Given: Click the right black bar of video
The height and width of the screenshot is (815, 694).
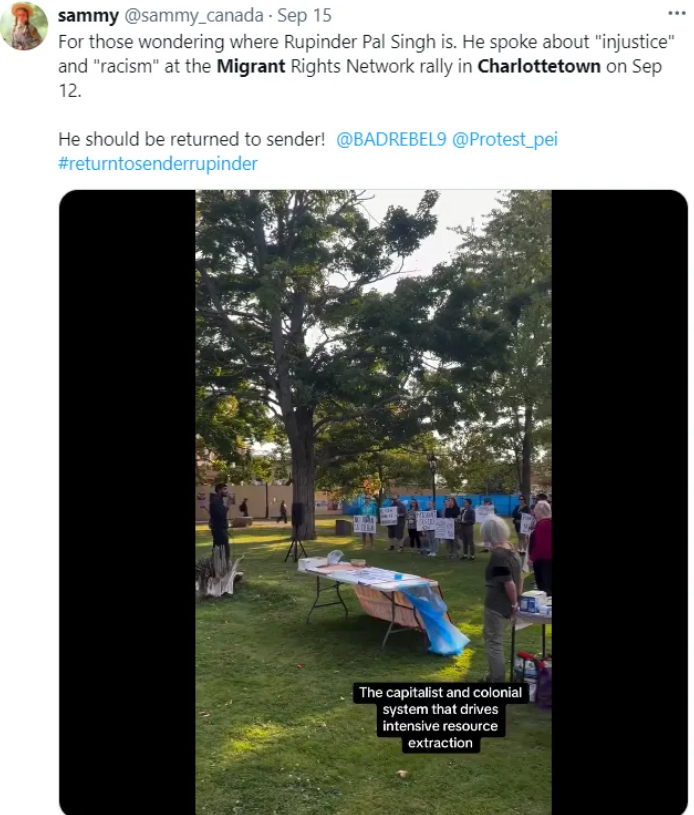Looking at the screenshot, I should pos(620,502).
